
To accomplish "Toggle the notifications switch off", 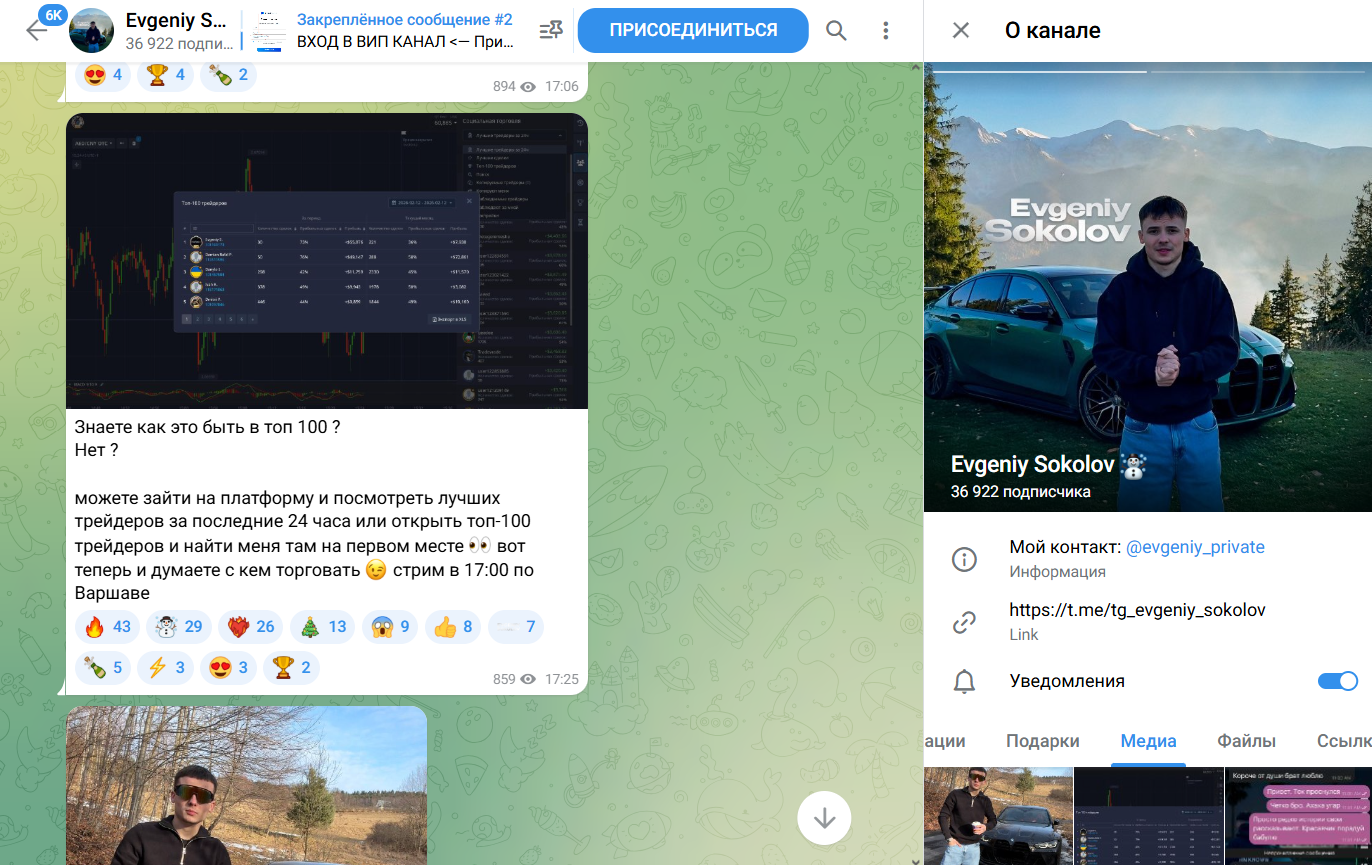I will [1337, 681].
